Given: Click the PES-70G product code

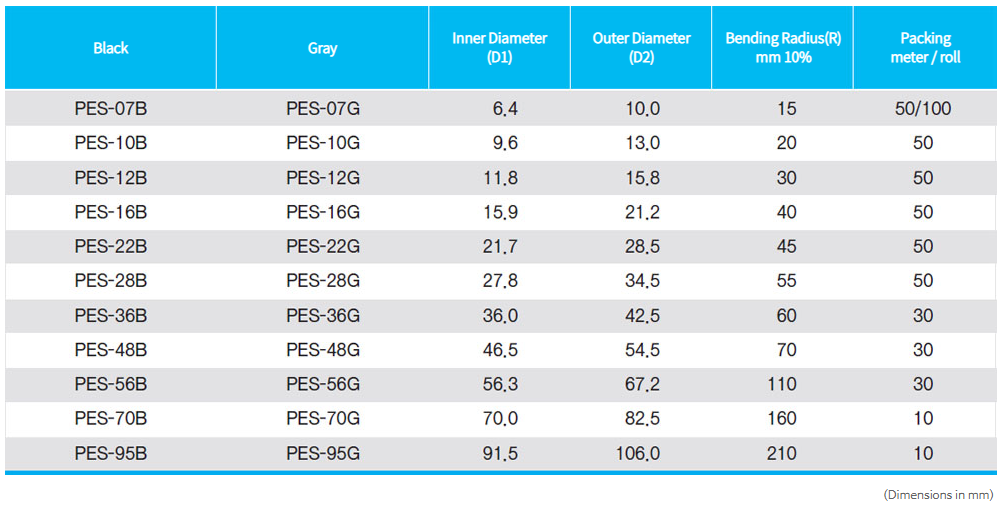Looking at the screenshot, I should (322, 419).
